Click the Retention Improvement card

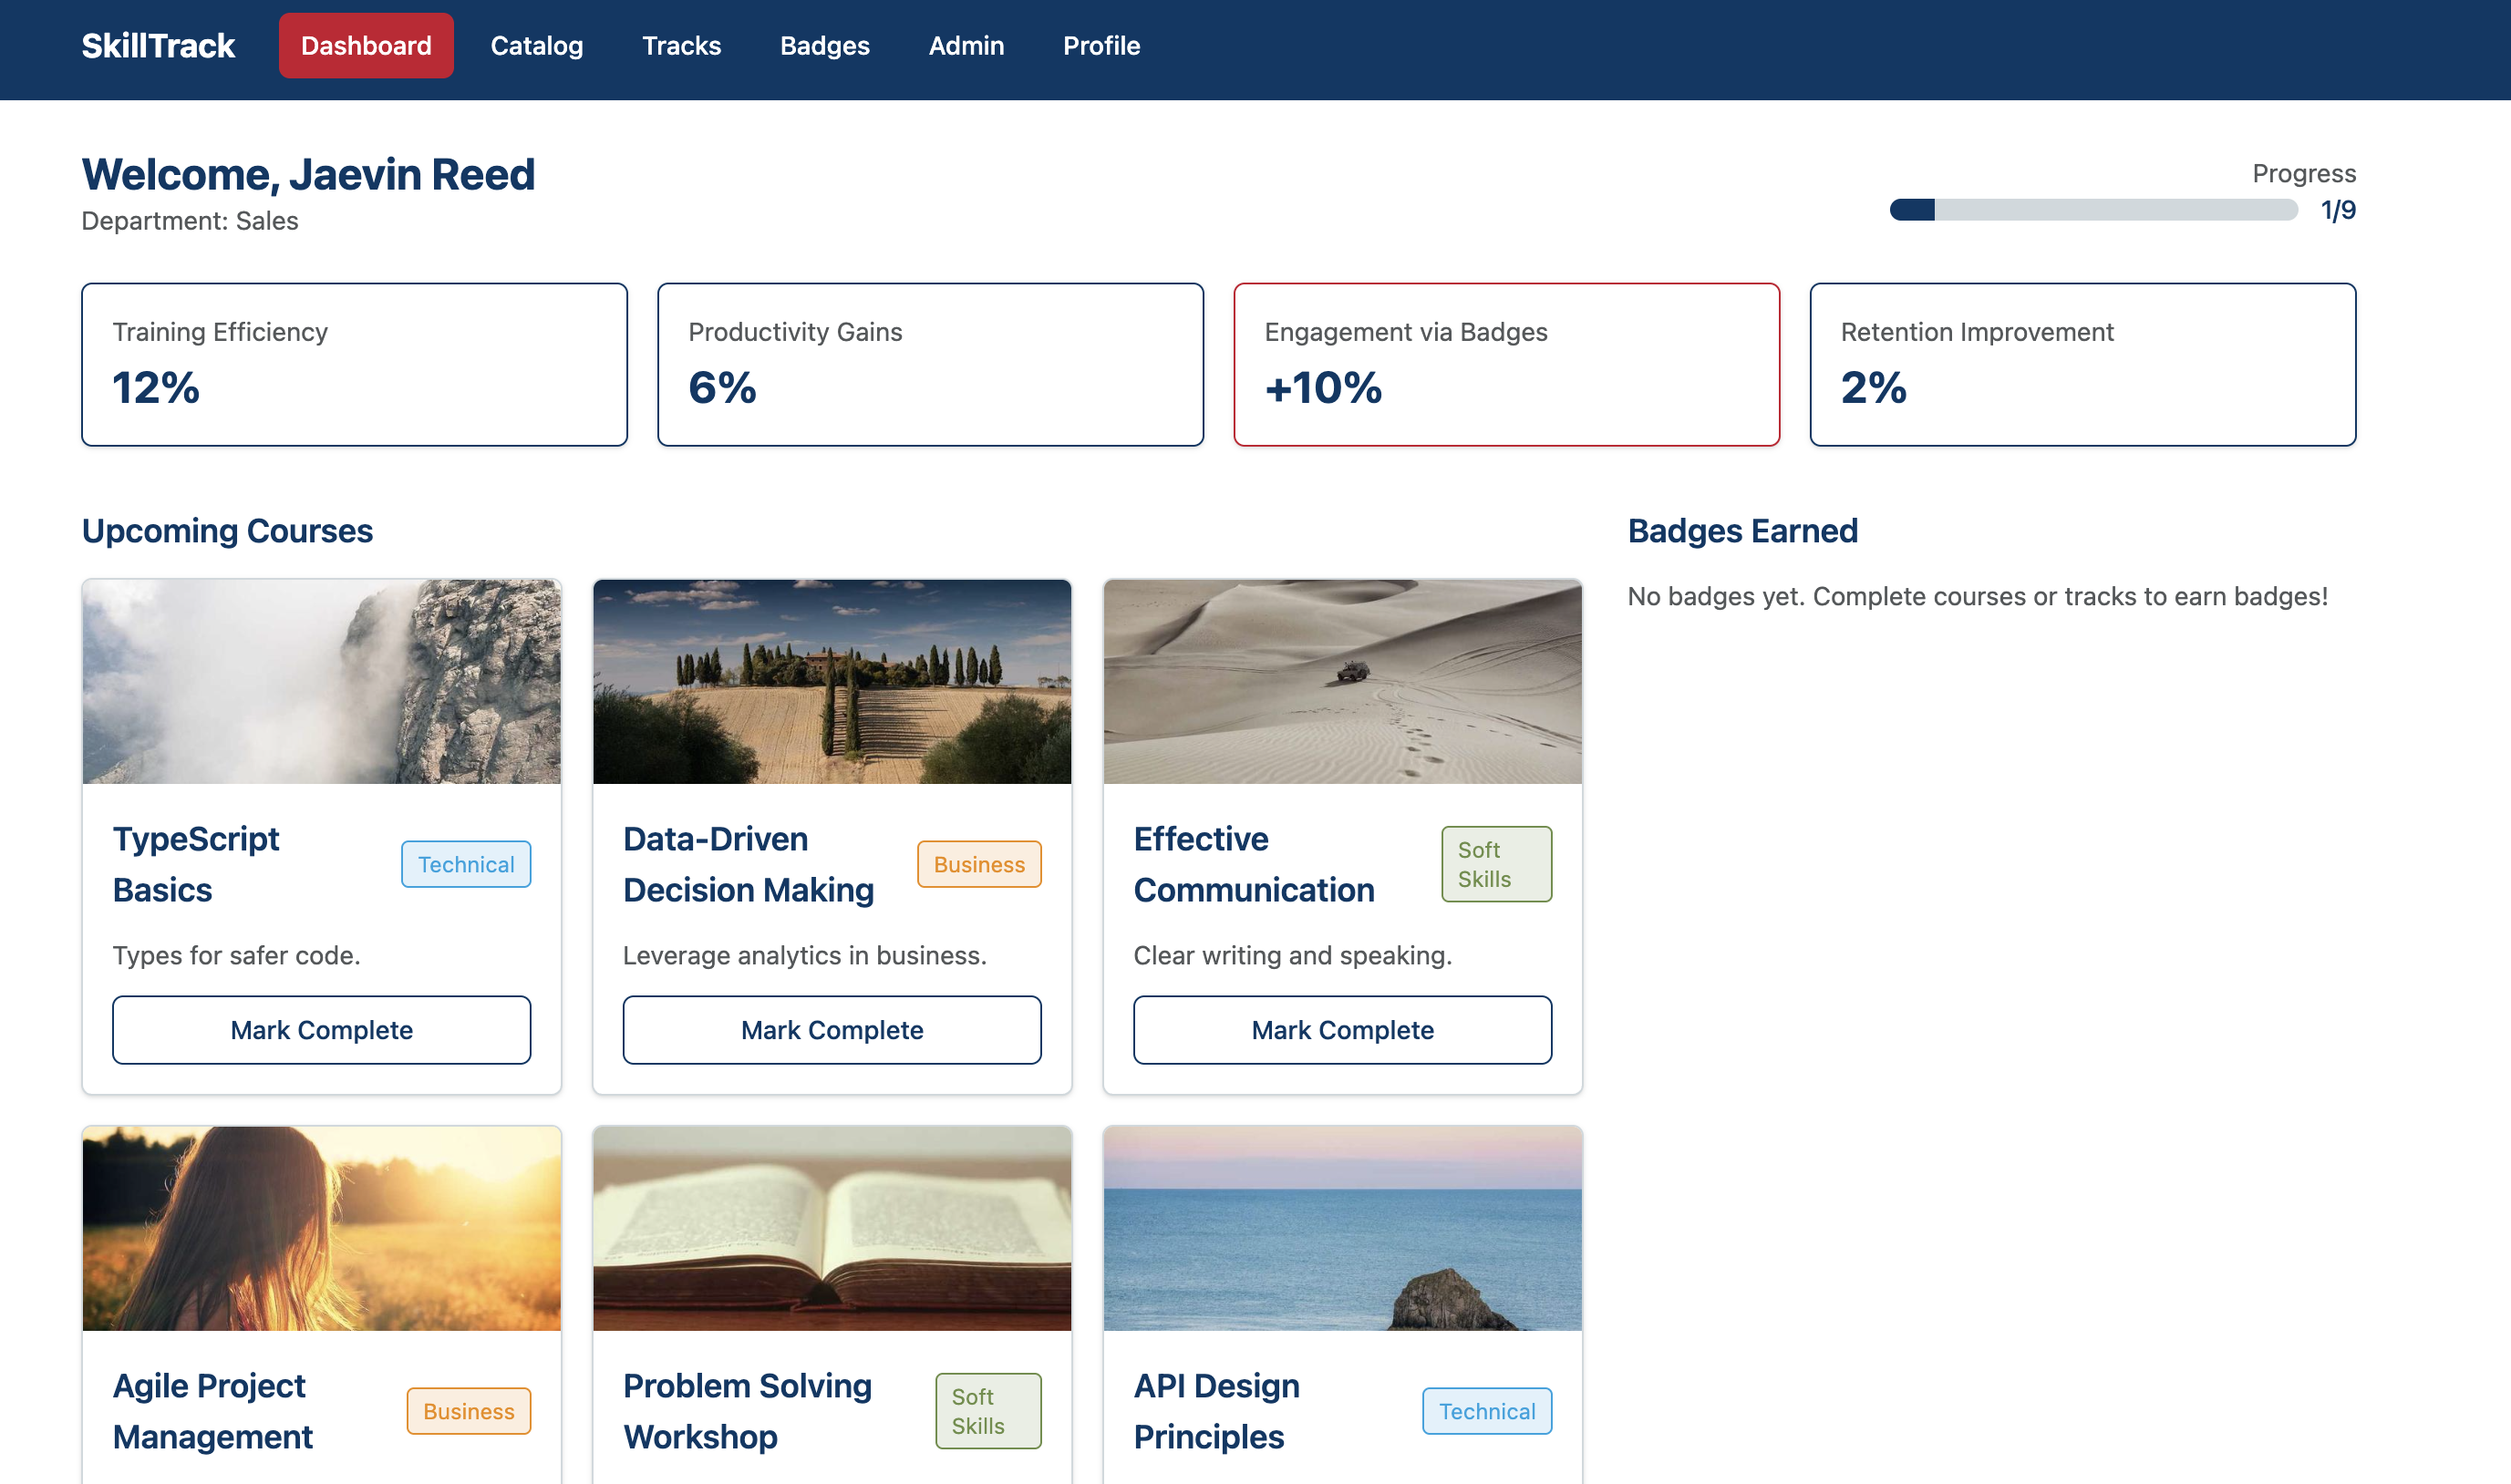(x=2082, y=364)
